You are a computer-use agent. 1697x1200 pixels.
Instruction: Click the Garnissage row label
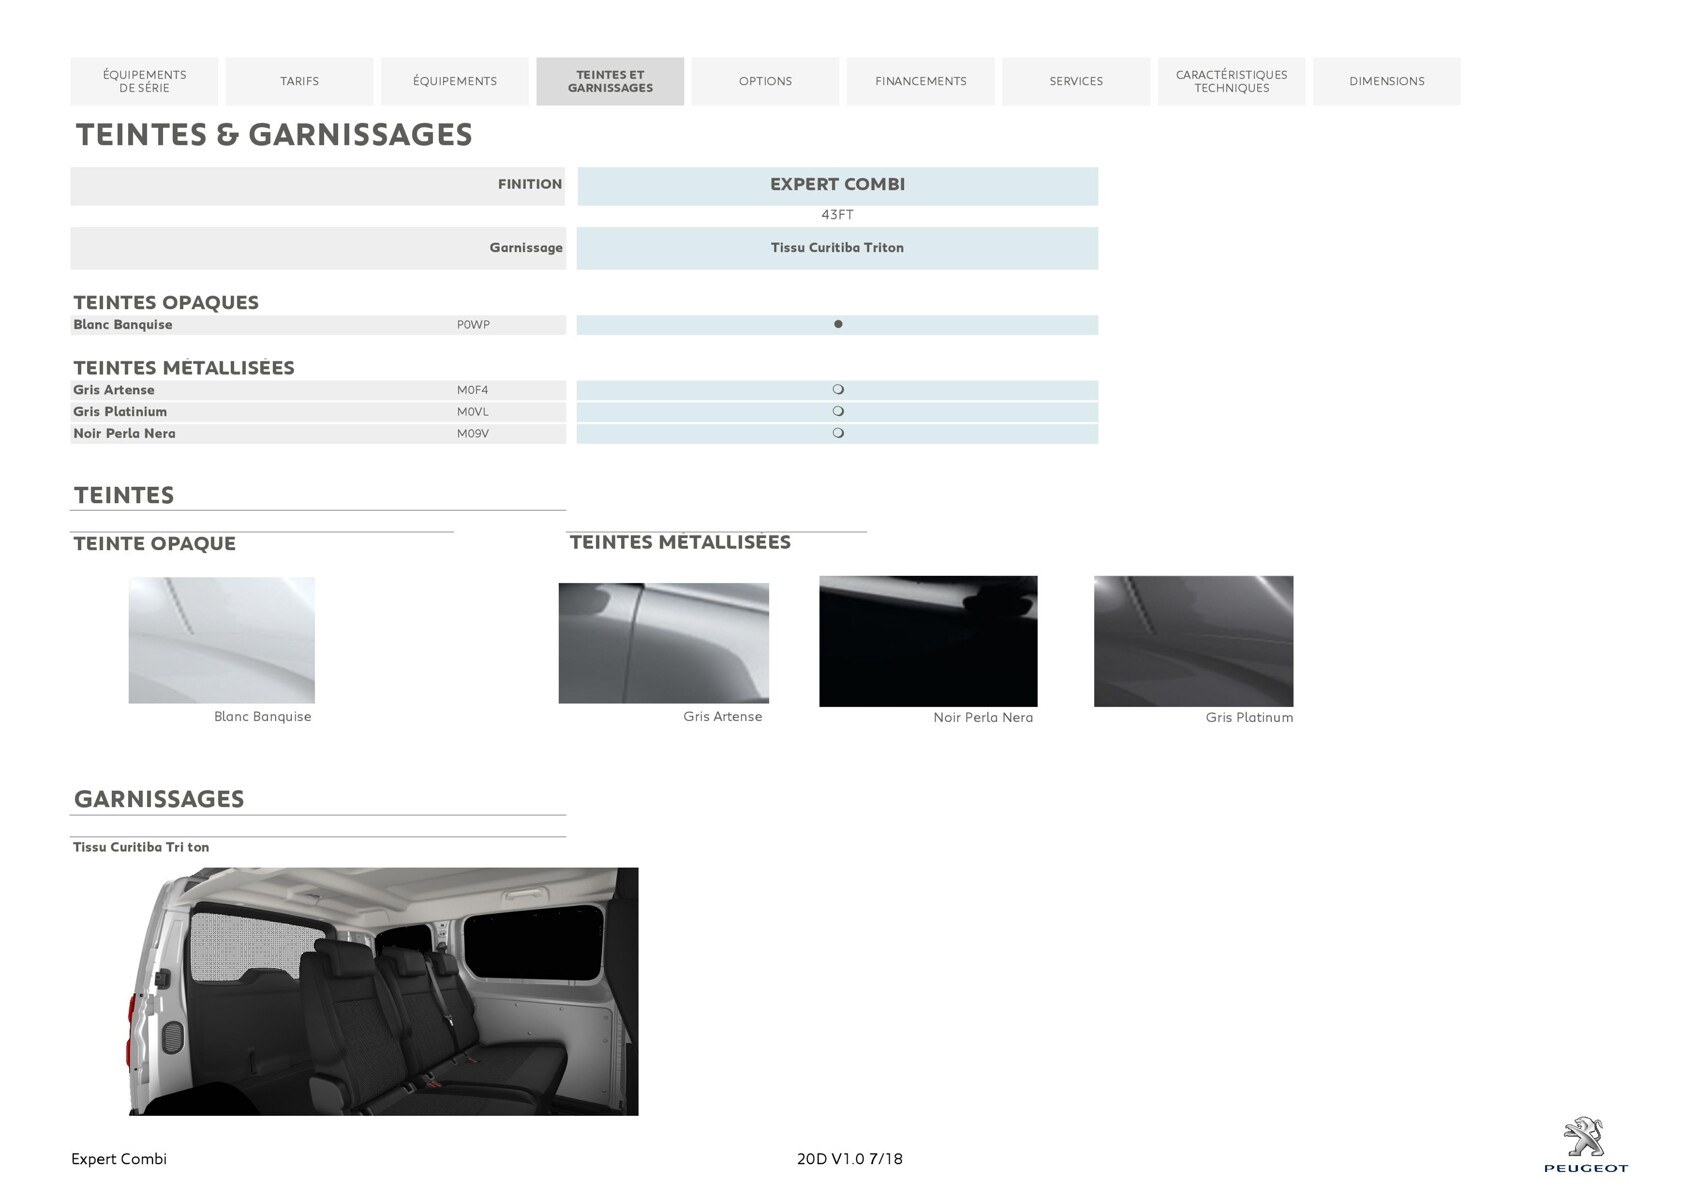(x=526, y=248)
